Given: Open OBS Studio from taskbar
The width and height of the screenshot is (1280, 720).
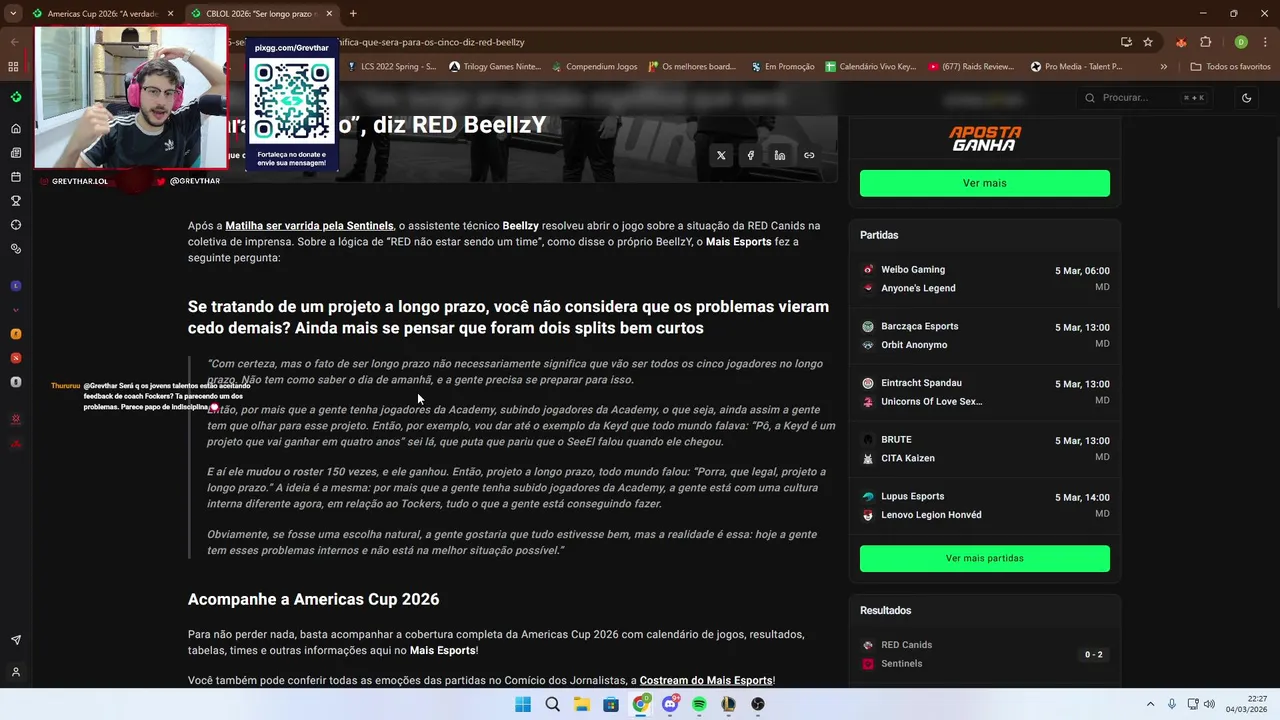Looking at the screenshot, I should (758, 704).
